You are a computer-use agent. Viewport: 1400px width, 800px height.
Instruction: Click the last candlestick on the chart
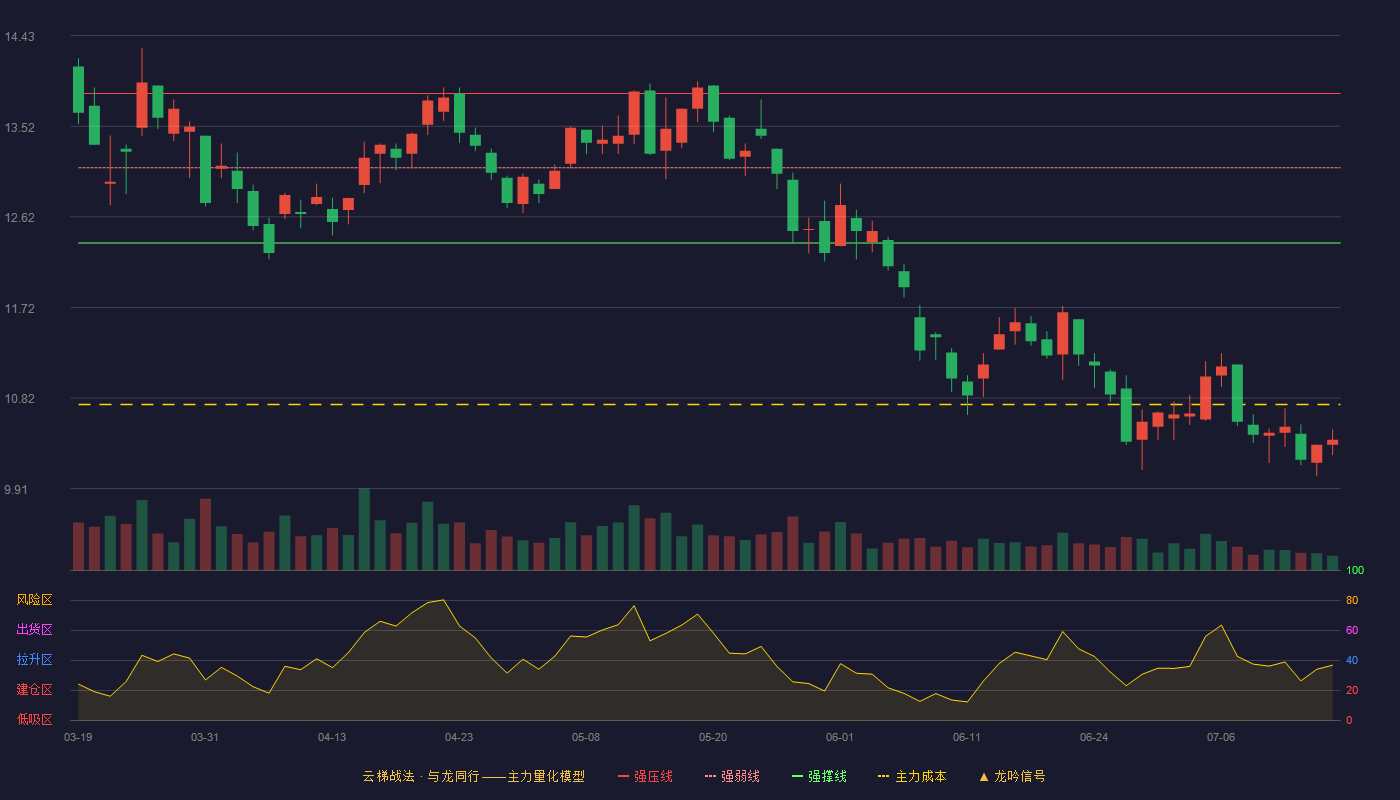pyautogui.click(x=1332, y=442)
